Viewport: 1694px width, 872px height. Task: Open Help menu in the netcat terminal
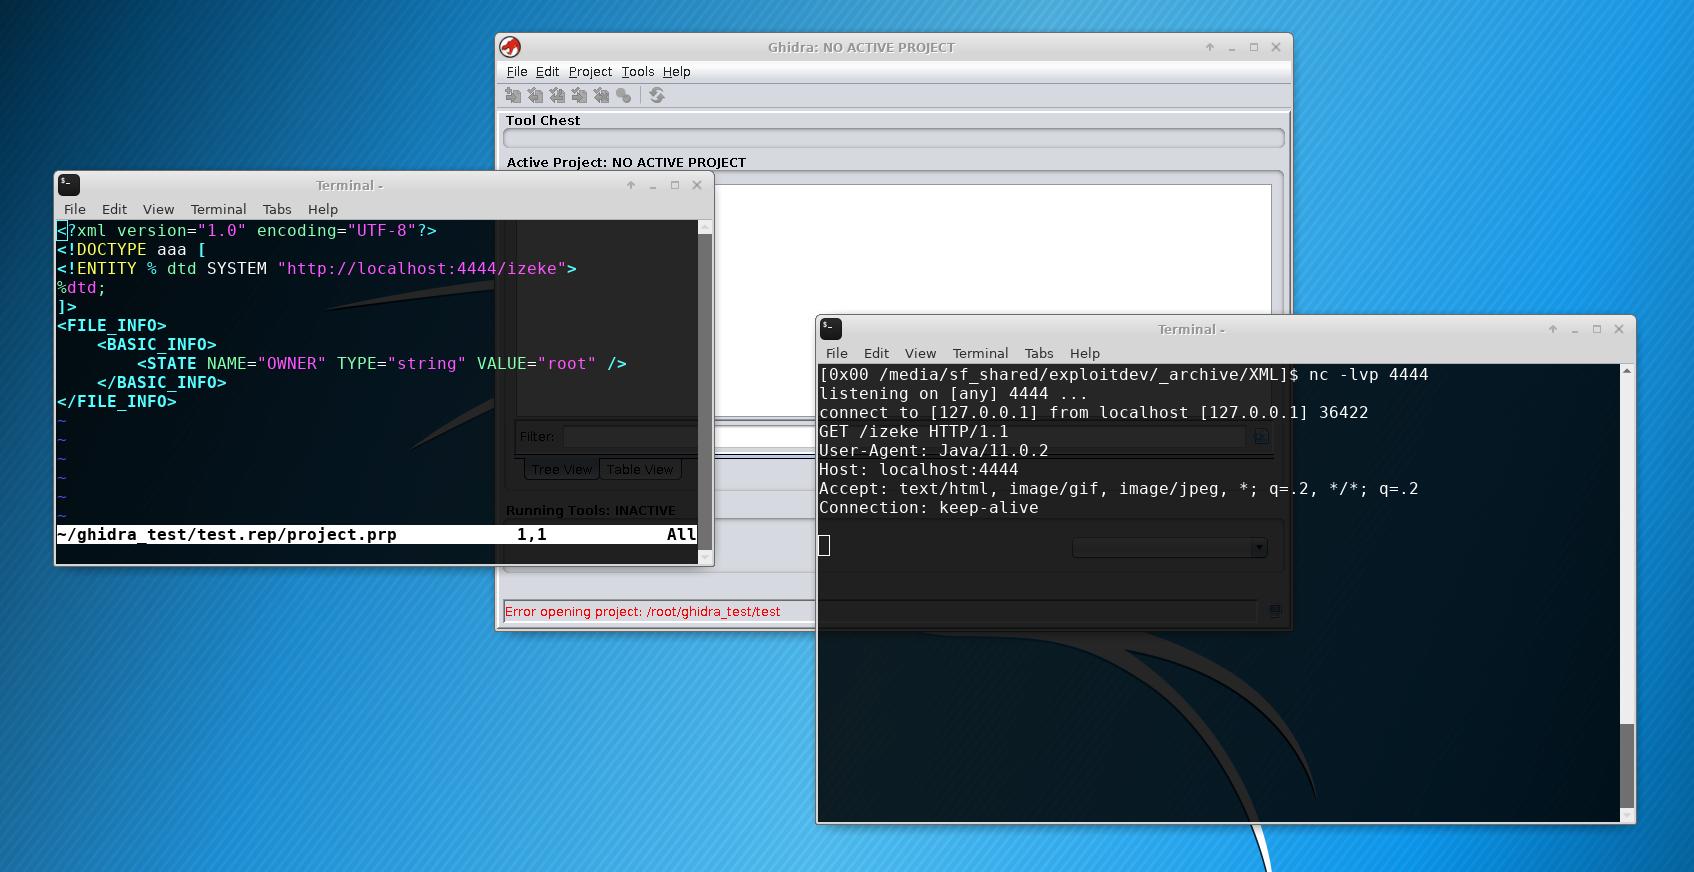pyautogui.click(x=1085, y=353)
